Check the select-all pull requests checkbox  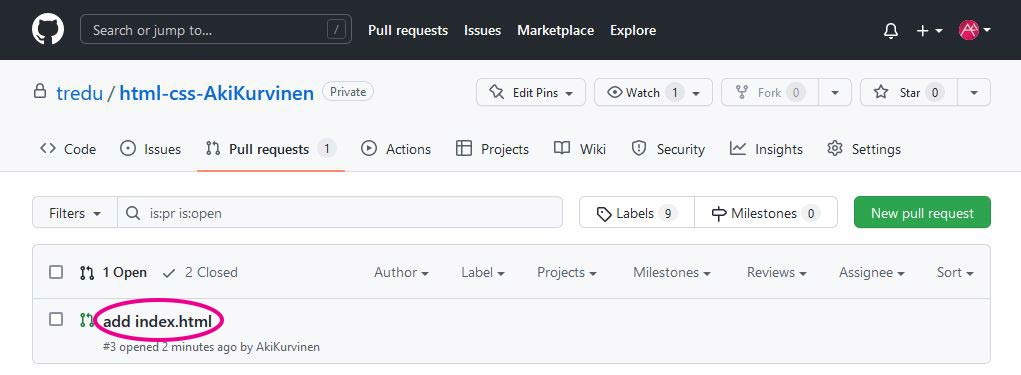[56, 272]
